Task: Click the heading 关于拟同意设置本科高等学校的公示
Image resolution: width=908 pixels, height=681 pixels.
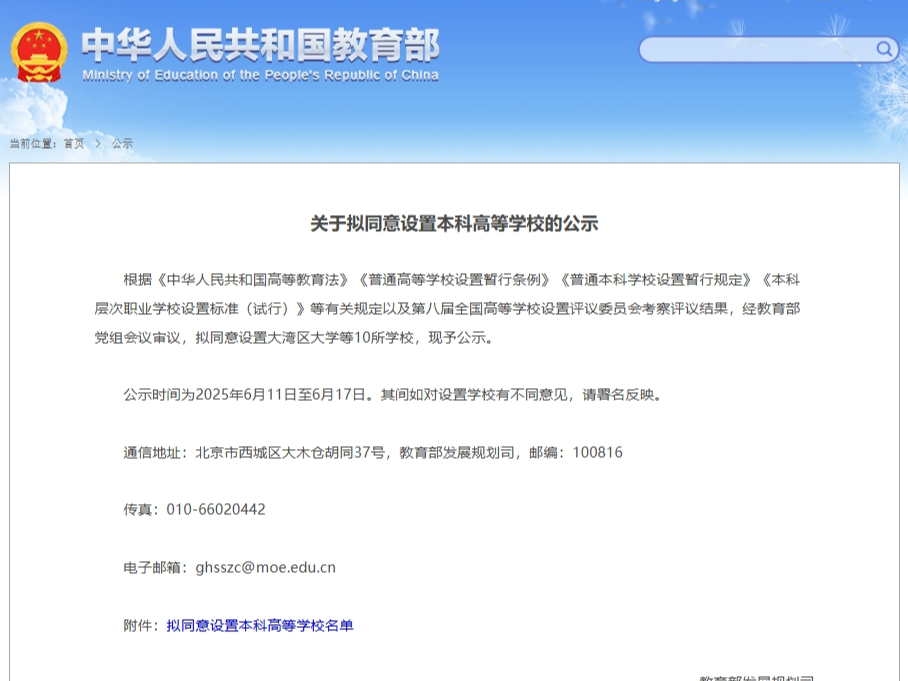Action: pos(454,224)
